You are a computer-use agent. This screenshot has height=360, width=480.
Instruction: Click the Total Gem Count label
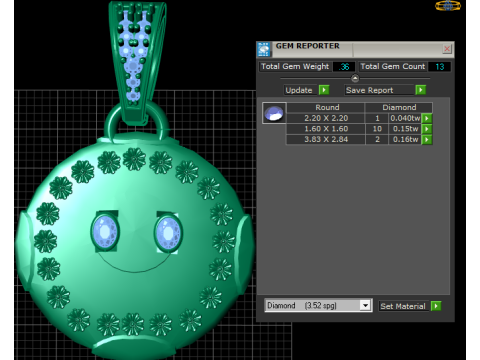(393, 66)
